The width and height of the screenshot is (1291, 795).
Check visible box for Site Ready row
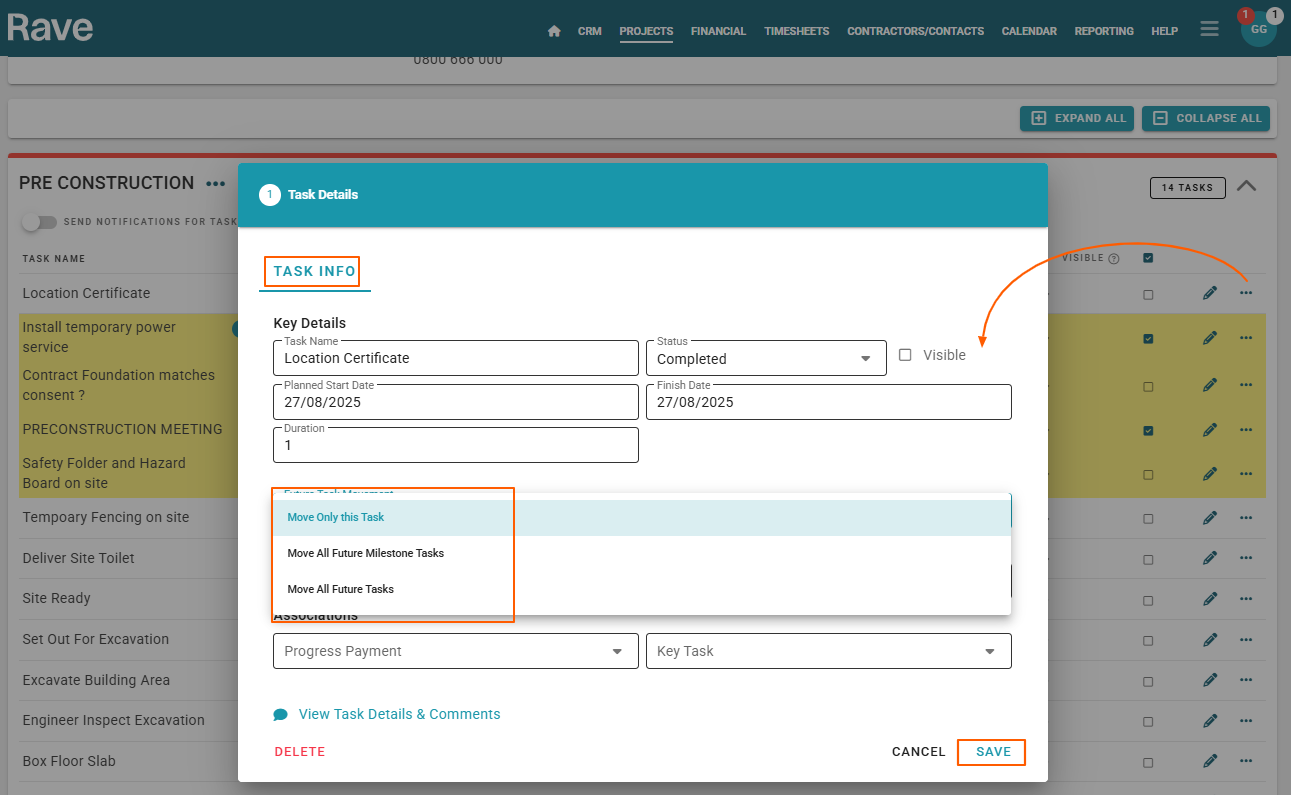1148,601
